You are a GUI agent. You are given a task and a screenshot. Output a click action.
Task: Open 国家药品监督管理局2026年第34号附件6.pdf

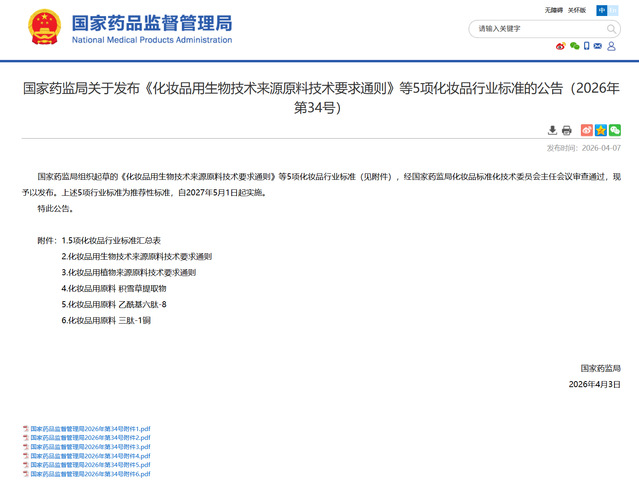tap(90, 474)
